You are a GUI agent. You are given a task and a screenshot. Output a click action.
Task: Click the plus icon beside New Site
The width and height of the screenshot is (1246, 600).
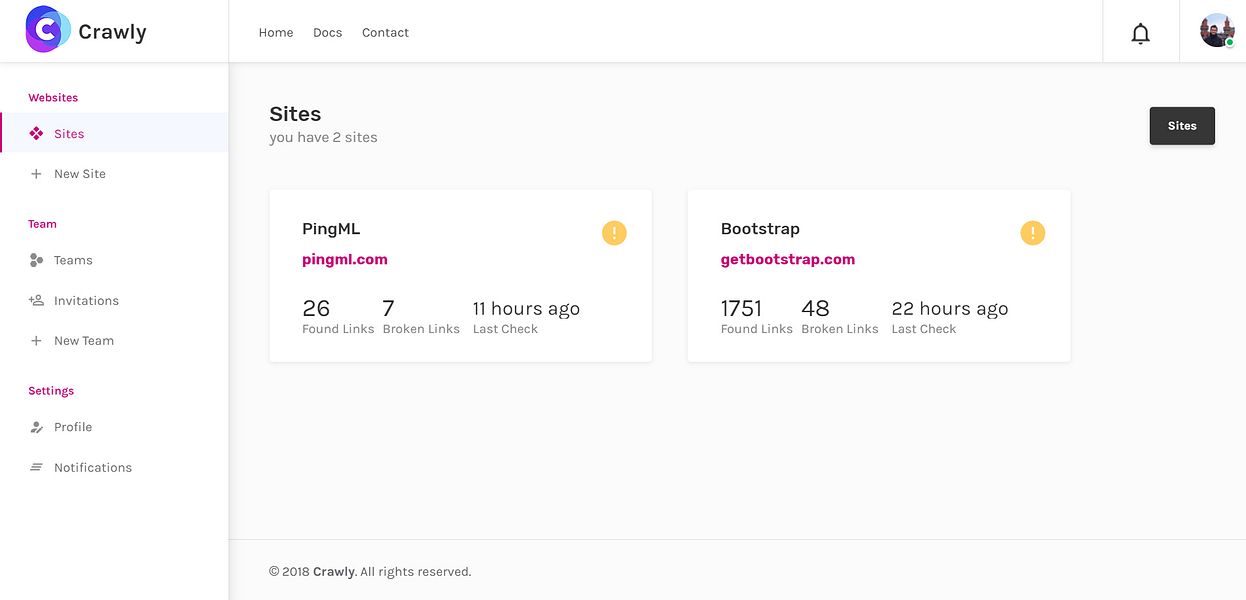pos(36,174)
